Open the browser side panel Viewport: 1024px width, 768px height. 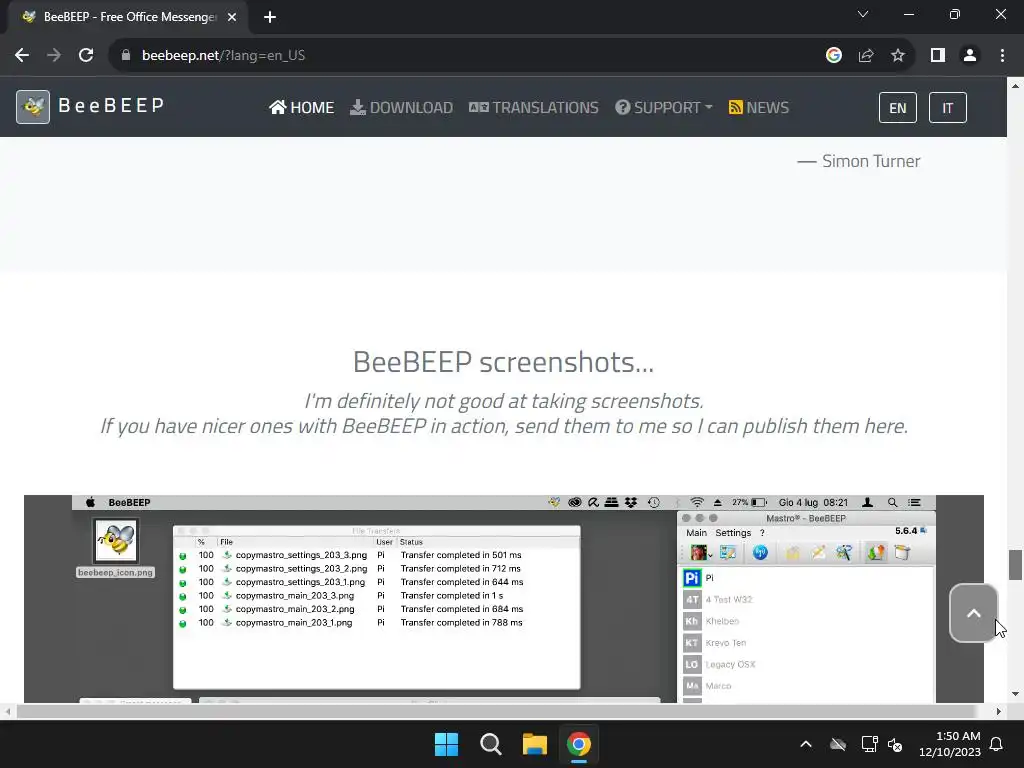938,56
